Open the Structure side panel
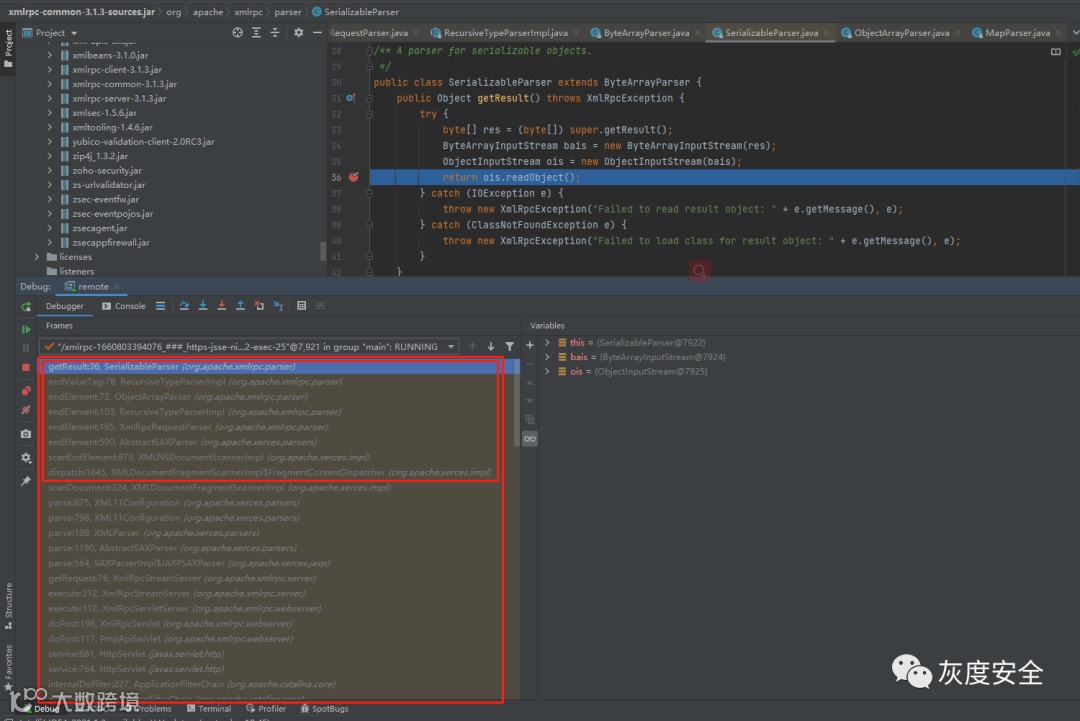Screen dimensions: 1080x721 pyautogui.click(x=8, y=606)
